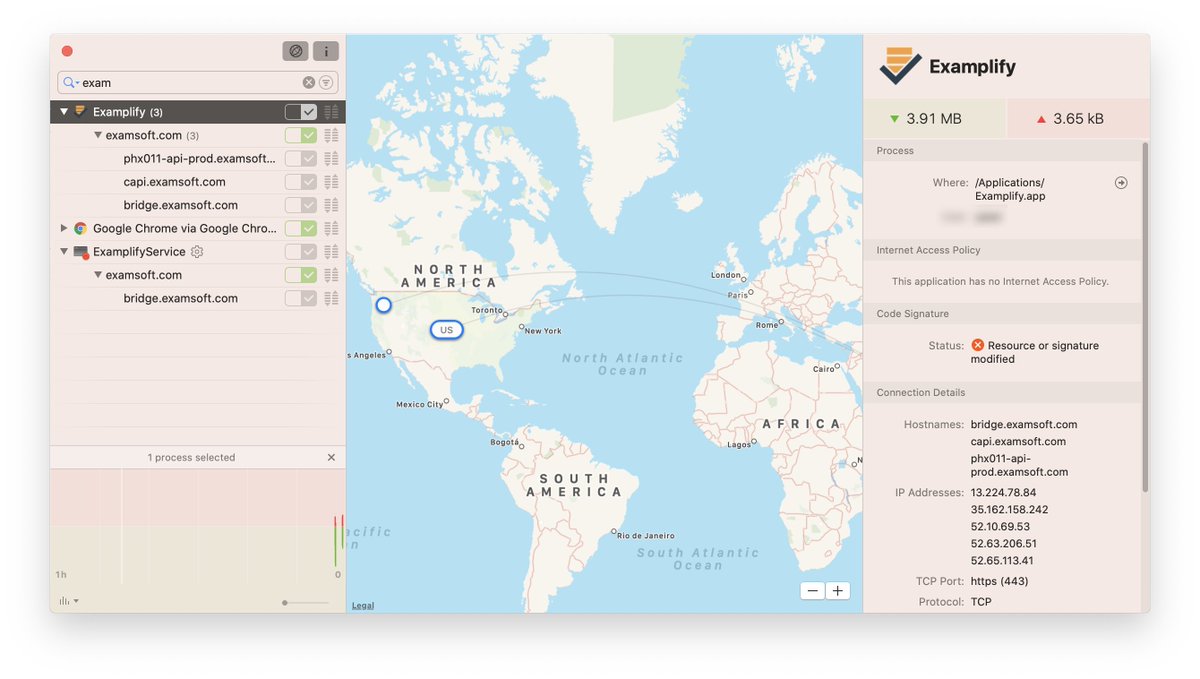
Task: Click IP address 13.224.78.84
Action: 1003,493
